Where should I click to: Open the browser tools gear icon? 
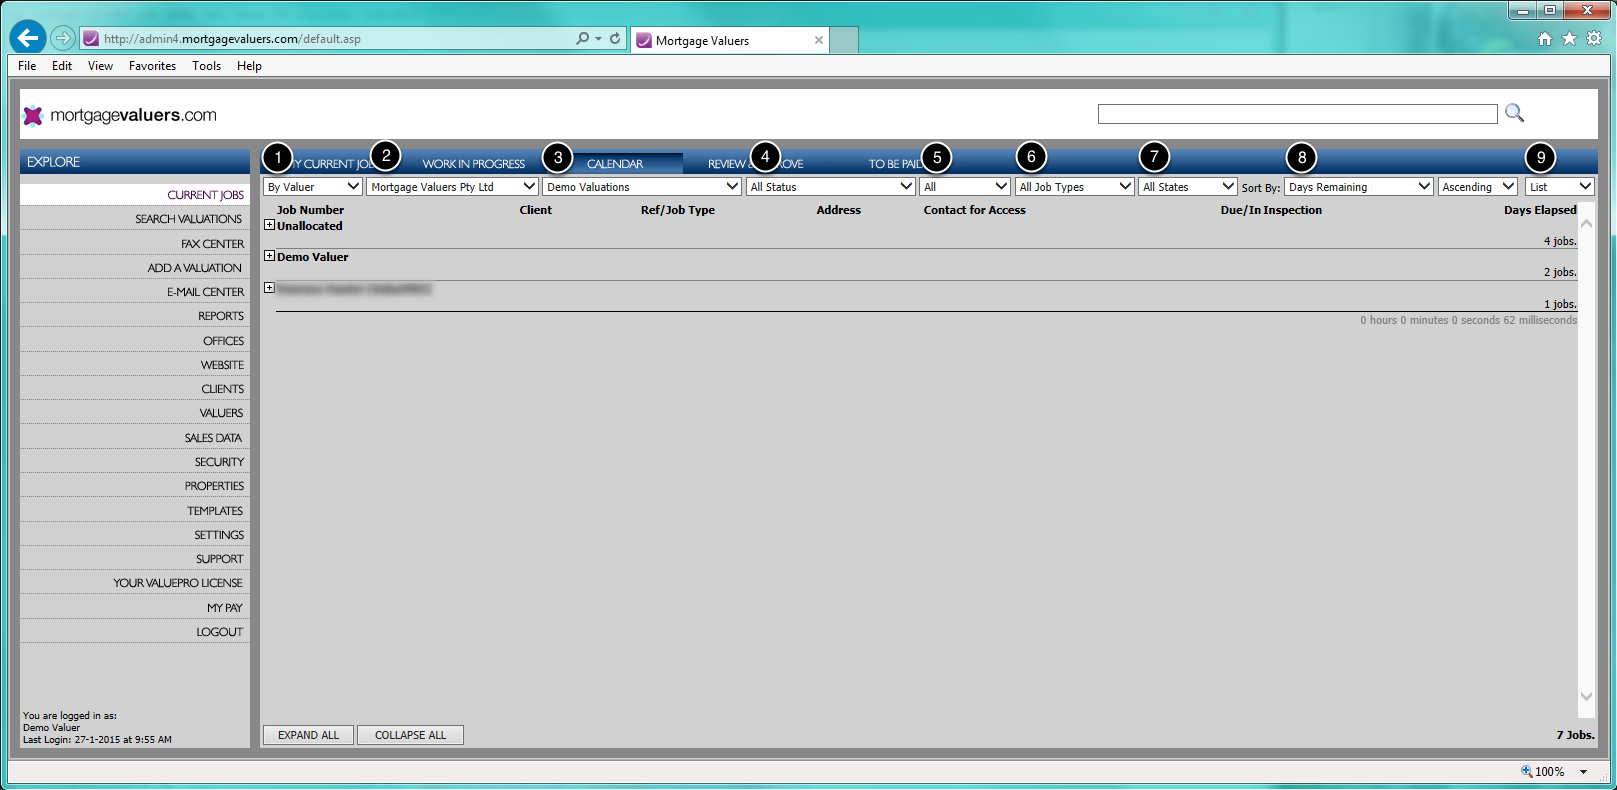coord(1594,38)
